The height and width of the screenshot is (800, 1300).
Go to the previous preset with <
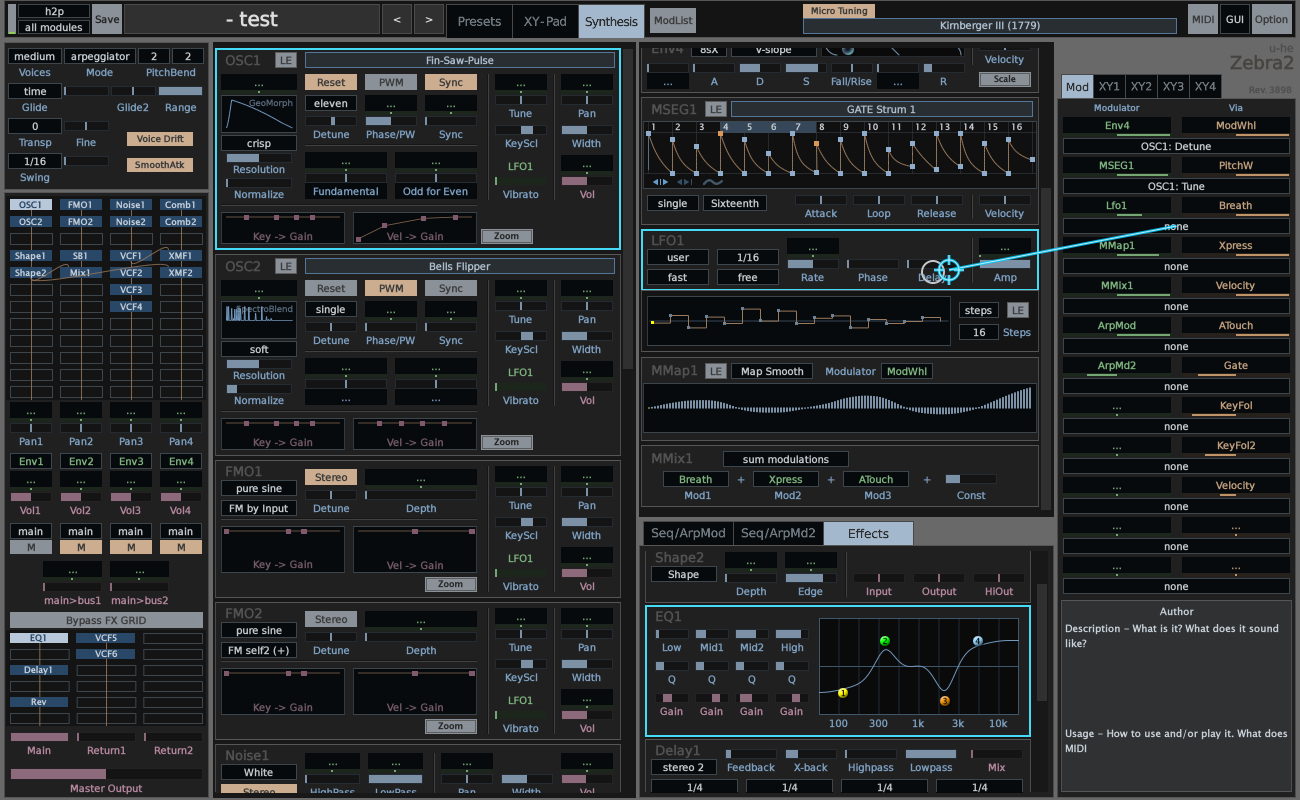click(x=397, y=19)
